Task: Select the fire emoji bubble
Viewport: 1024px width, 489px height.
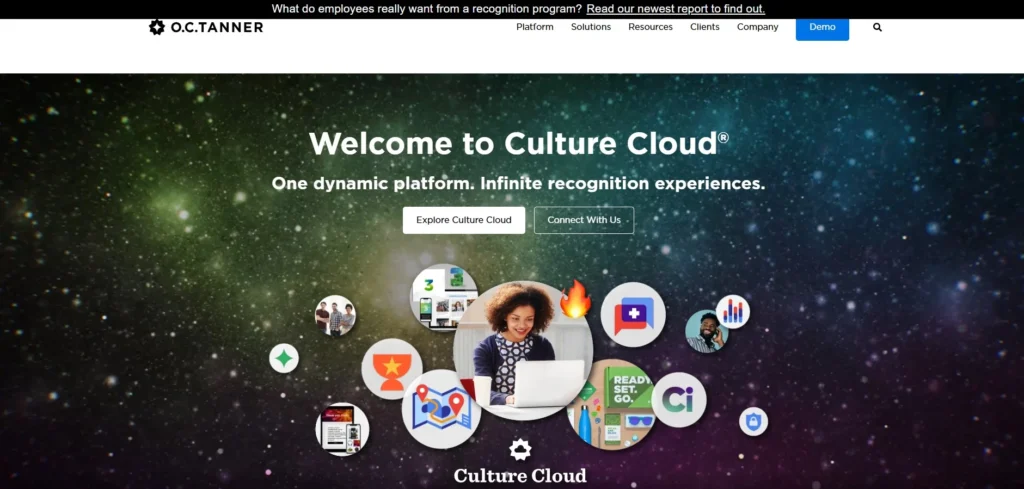Action: tap(575, 300)
